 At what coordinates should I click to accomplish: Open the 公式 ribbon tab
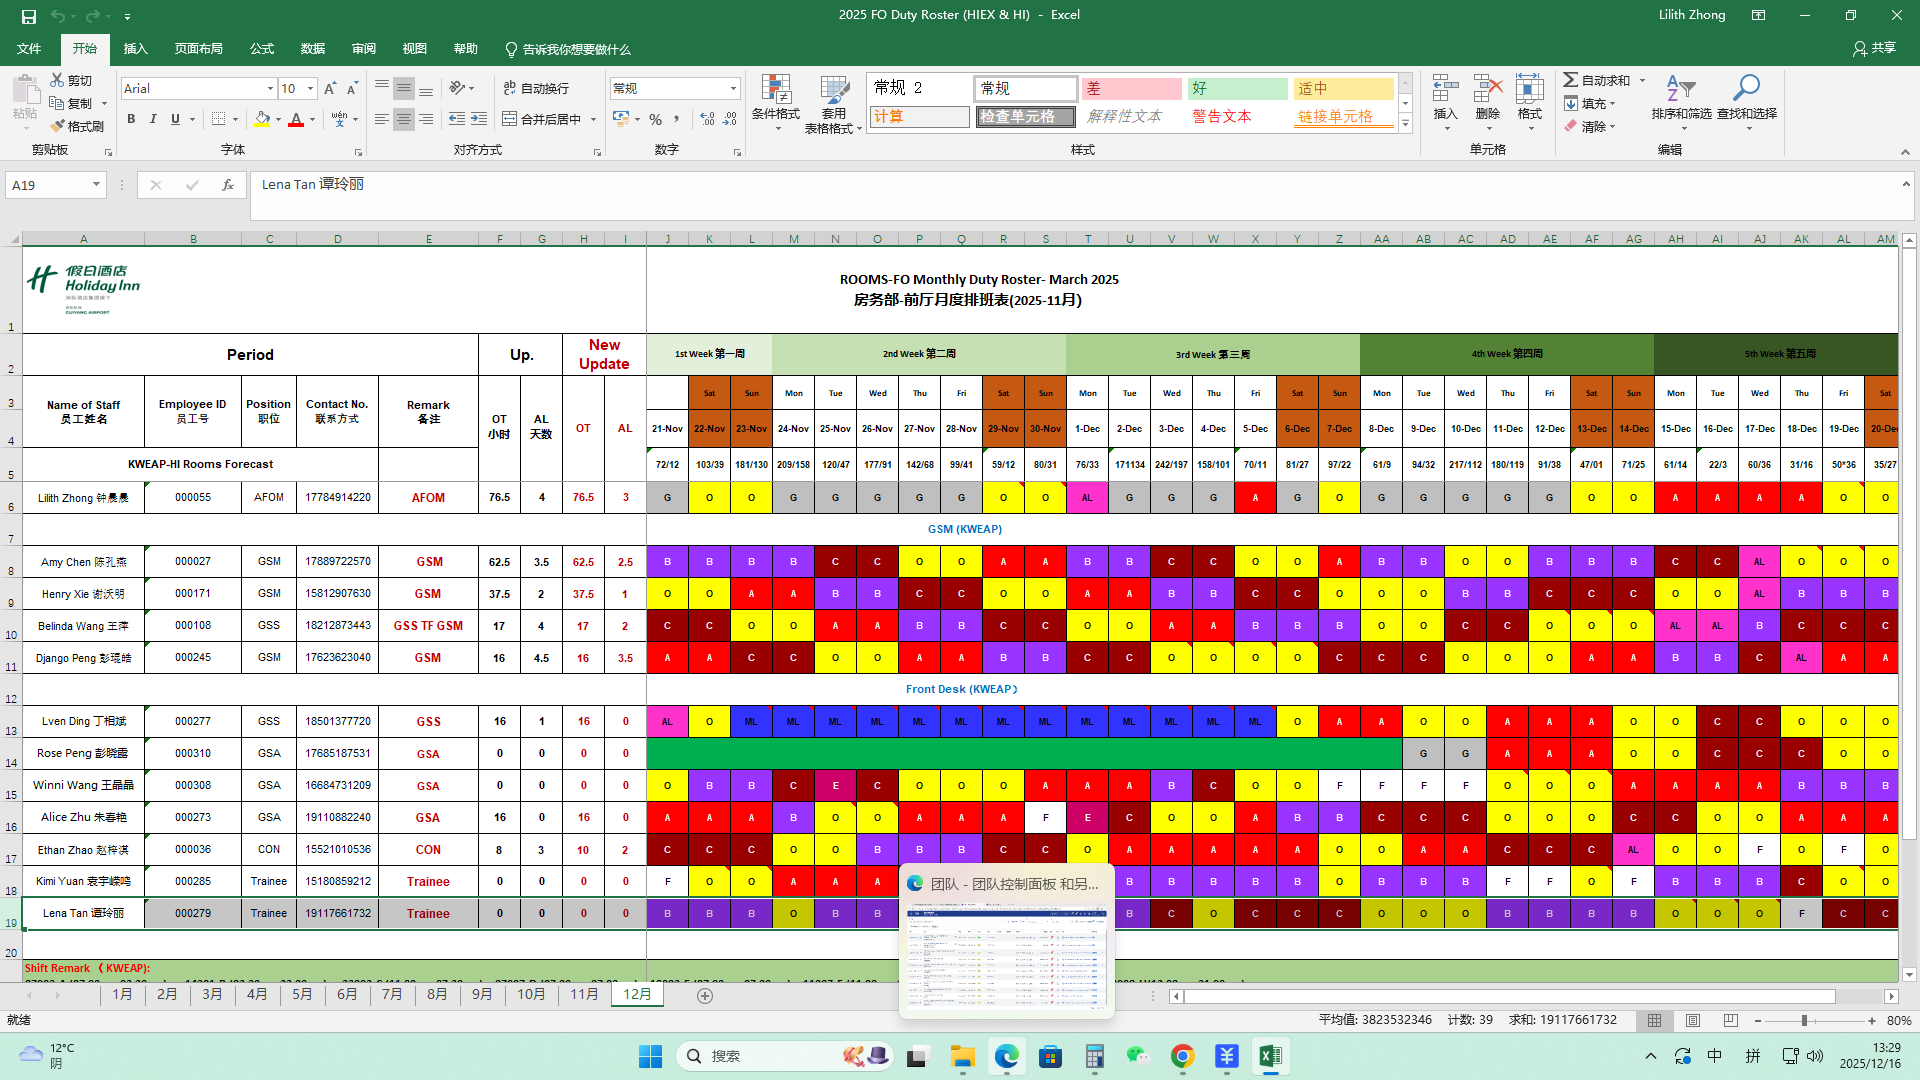262,49
